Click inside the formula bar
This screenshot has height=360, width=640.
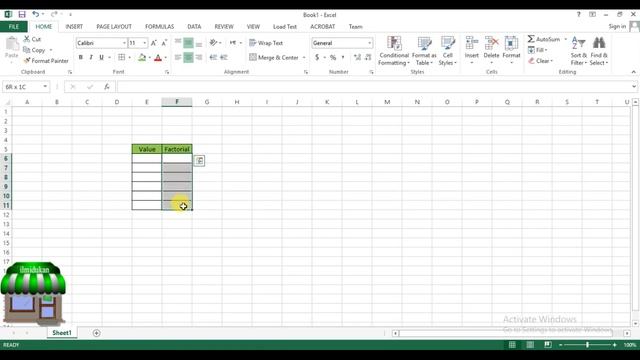[374, 87]
